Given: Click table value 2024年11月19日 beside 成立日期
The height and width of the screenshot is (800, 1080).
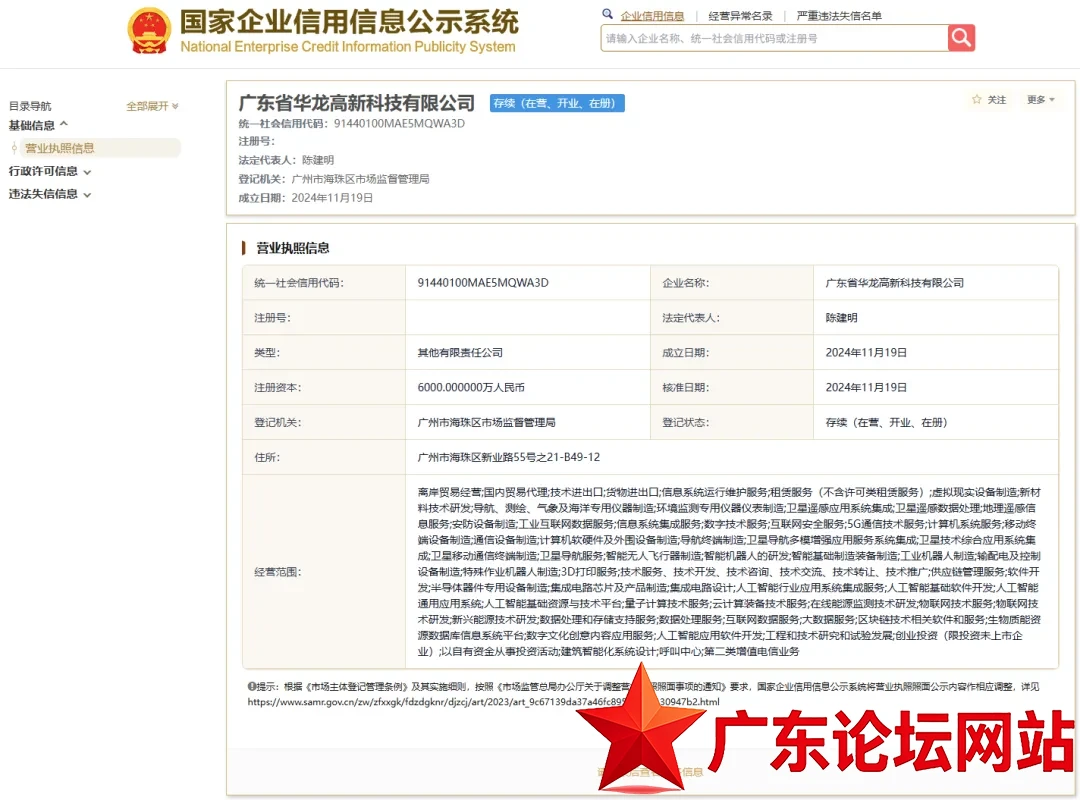Looking at the screenshot, I should click(x=866, y=353).
